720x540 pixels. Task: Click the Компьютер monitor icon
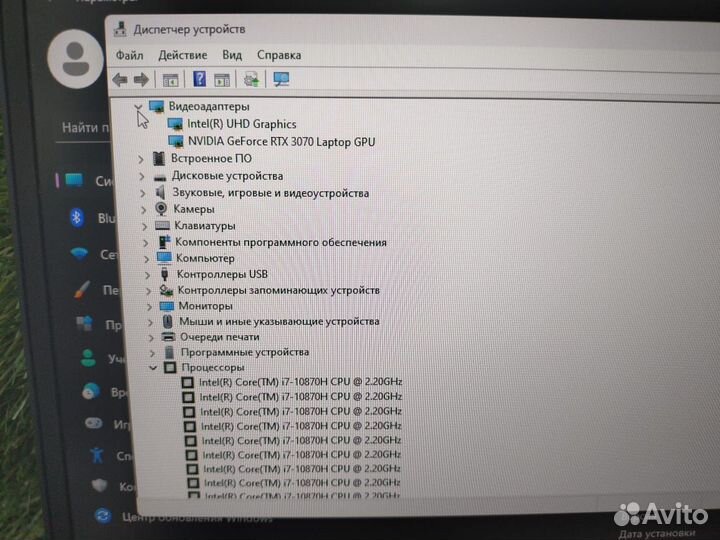point(164,258)
